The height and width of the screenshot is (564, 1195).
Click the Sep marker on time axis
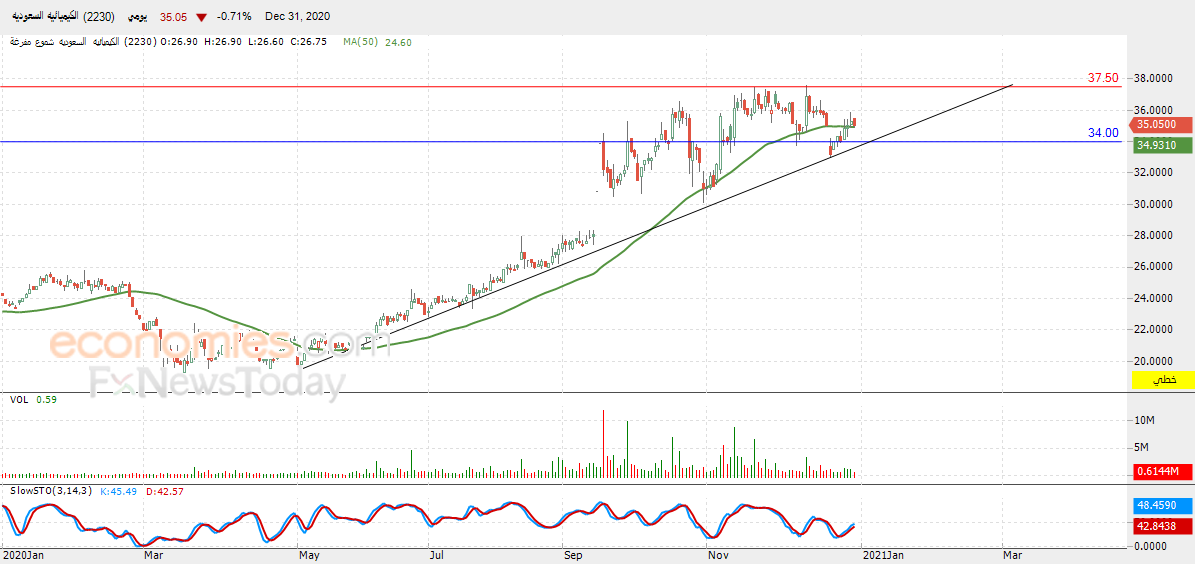[x=572, y=556]
